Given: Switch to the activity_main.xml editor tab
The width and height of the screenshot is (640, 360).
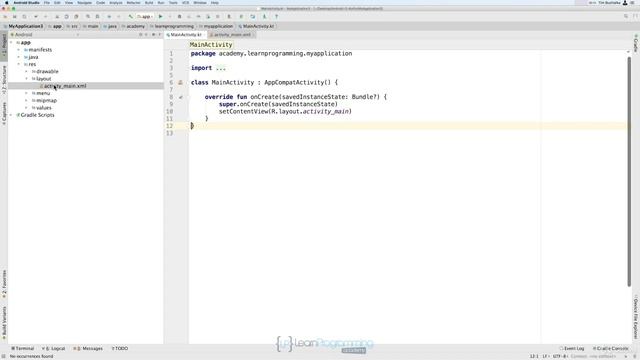Looking at the screenshot, I should tap(232, 35).
